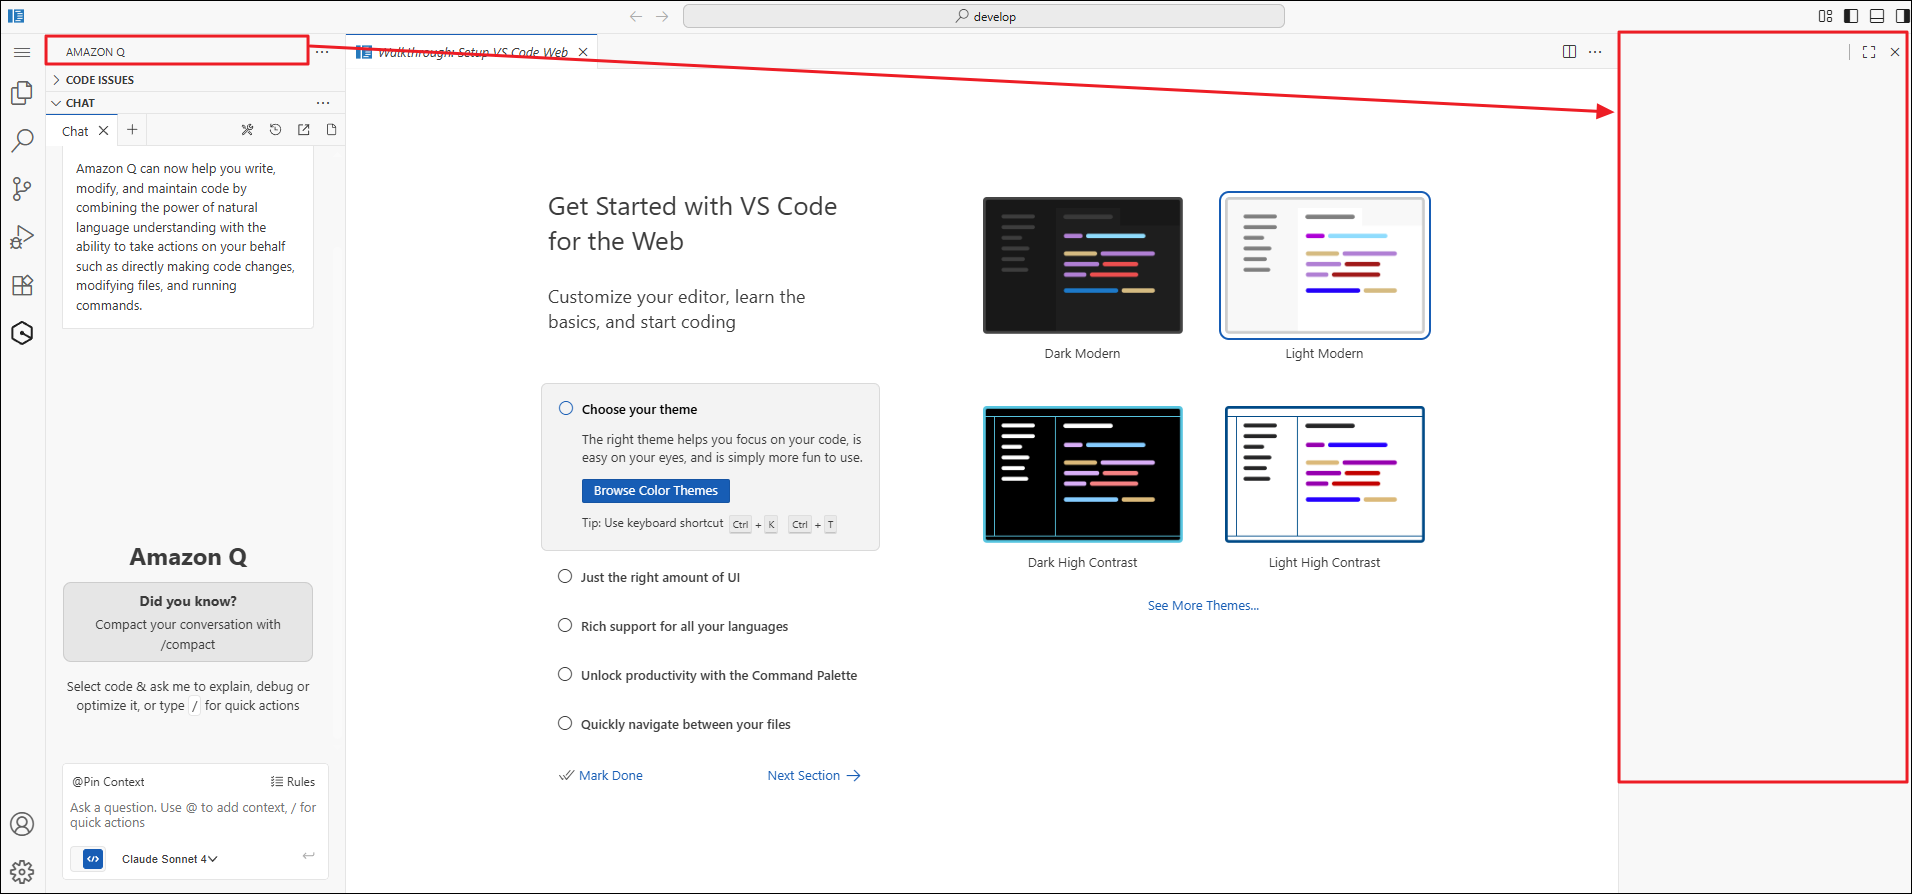Split the editor right
The height and width of the screenshot is (894, 1912).
click(x=1569, y=52)
